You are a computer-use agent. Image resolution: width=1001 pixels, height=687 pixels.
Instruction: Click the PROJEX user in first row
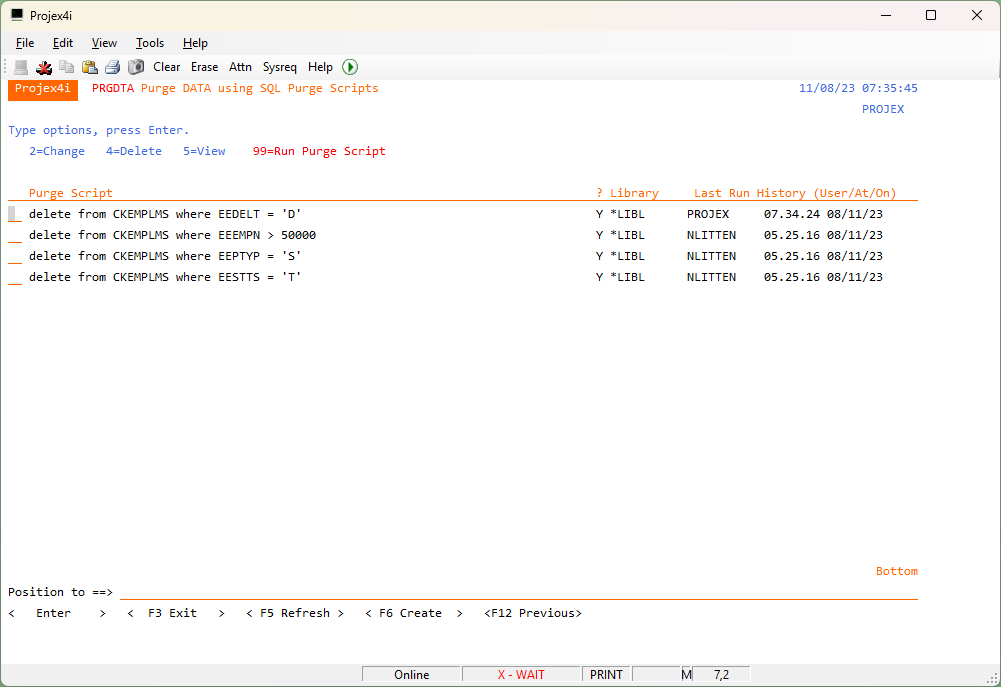[708, 214]
